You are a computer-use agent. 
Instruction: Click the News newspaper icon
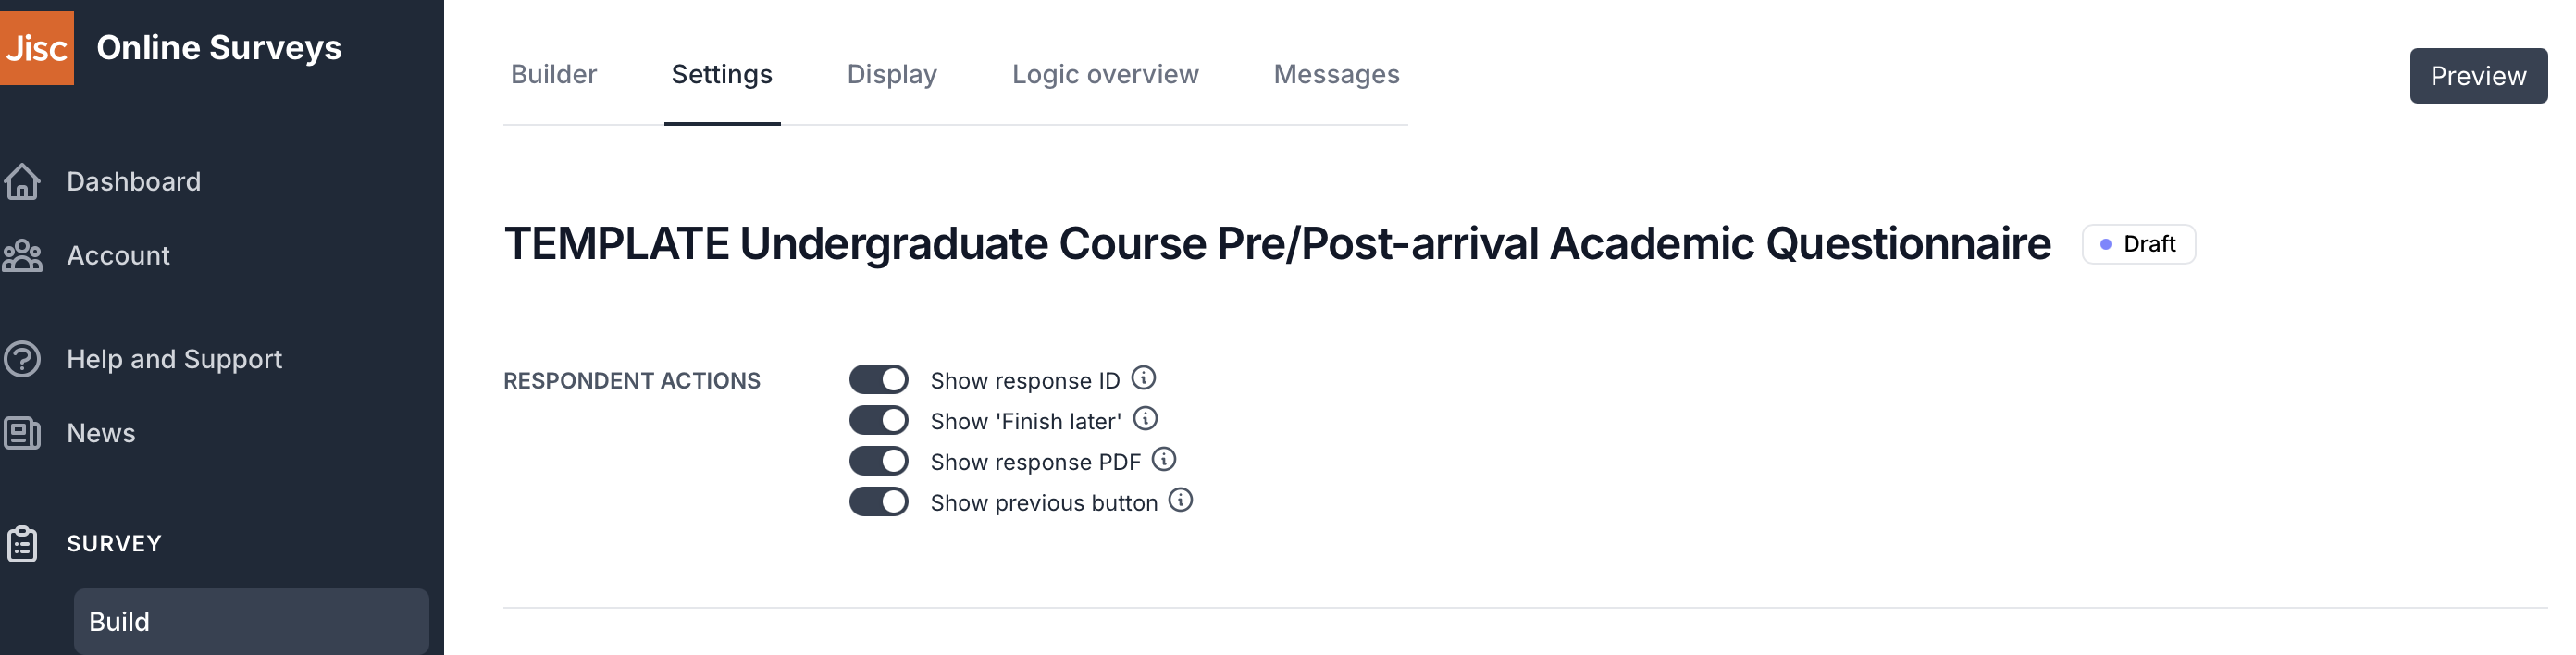pos(22,433)
